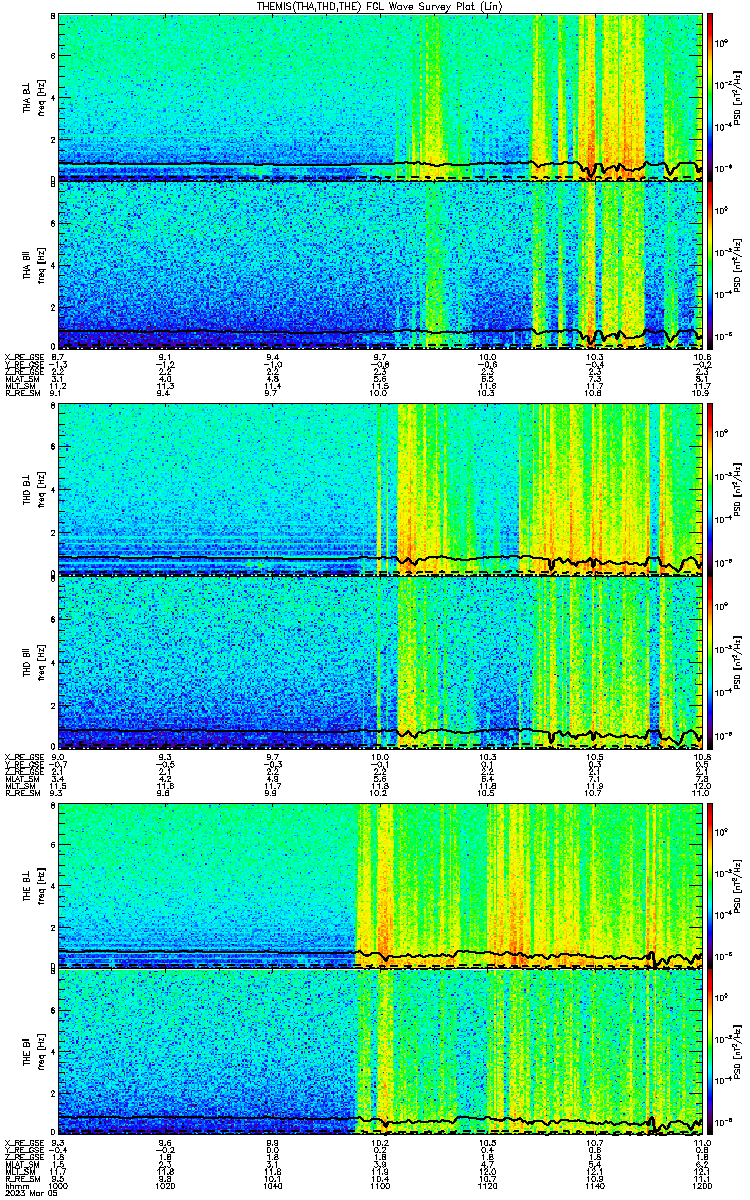750x1200 pixels.
Task: Select the THE B-parallel frequency axis label
Action: tap(36, 1053)
